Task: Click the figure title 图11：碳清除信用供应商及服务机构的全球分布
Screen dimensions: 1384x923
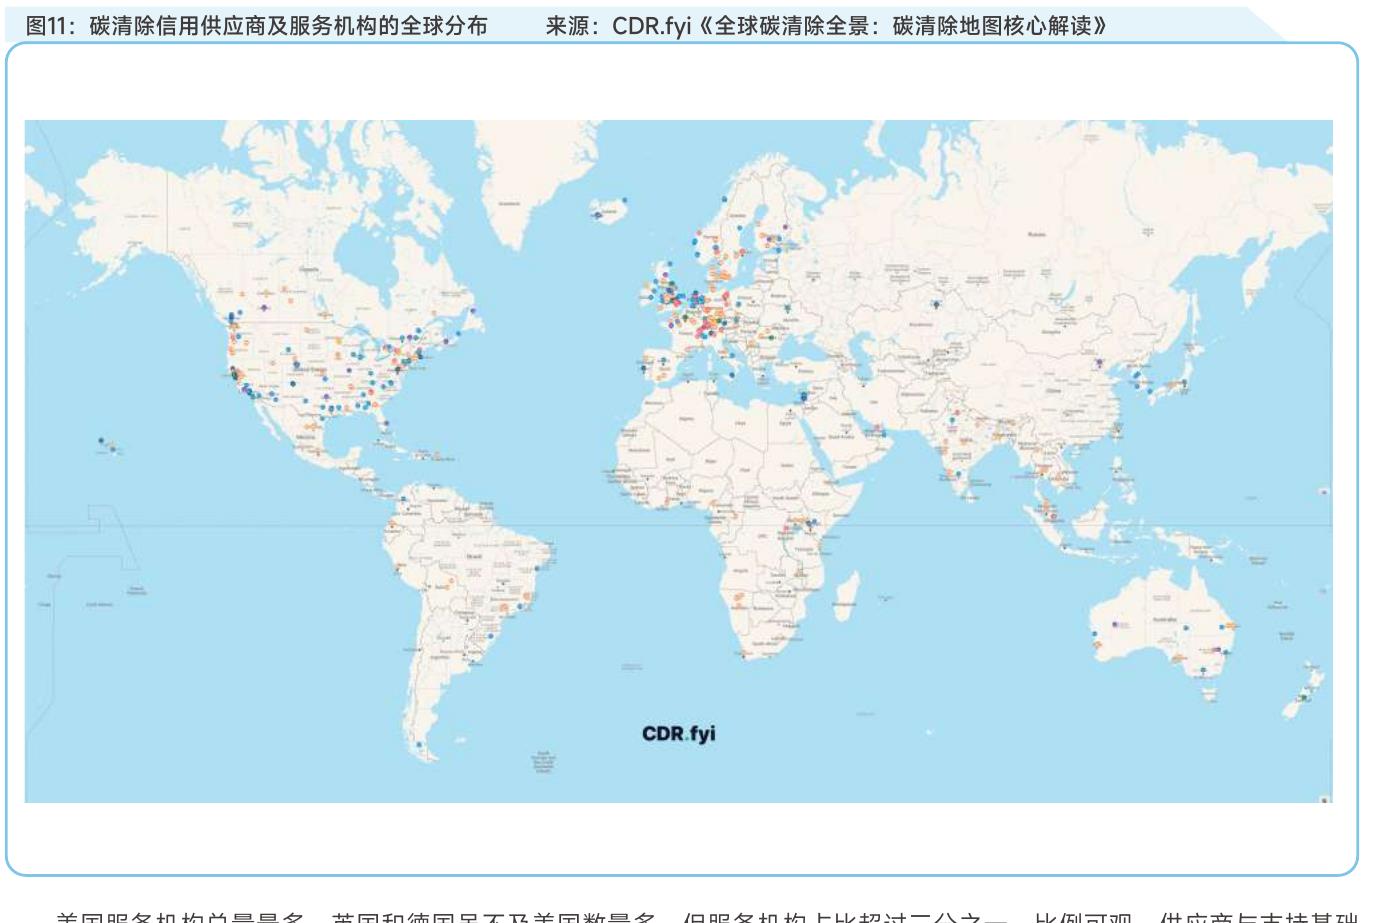Action: tap(257, 26)
